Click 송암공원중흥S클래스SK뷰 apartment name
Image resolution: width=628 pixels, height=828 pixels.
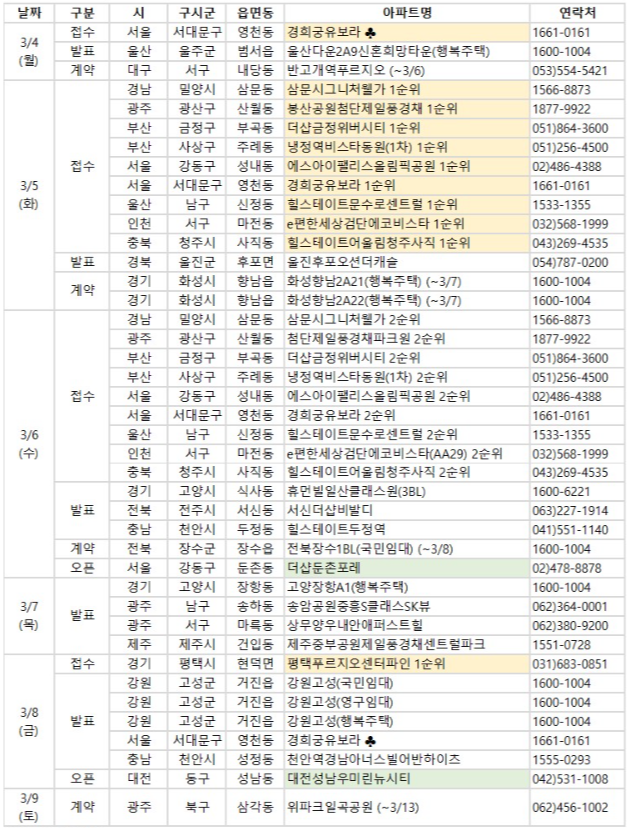tap(358, 606)
